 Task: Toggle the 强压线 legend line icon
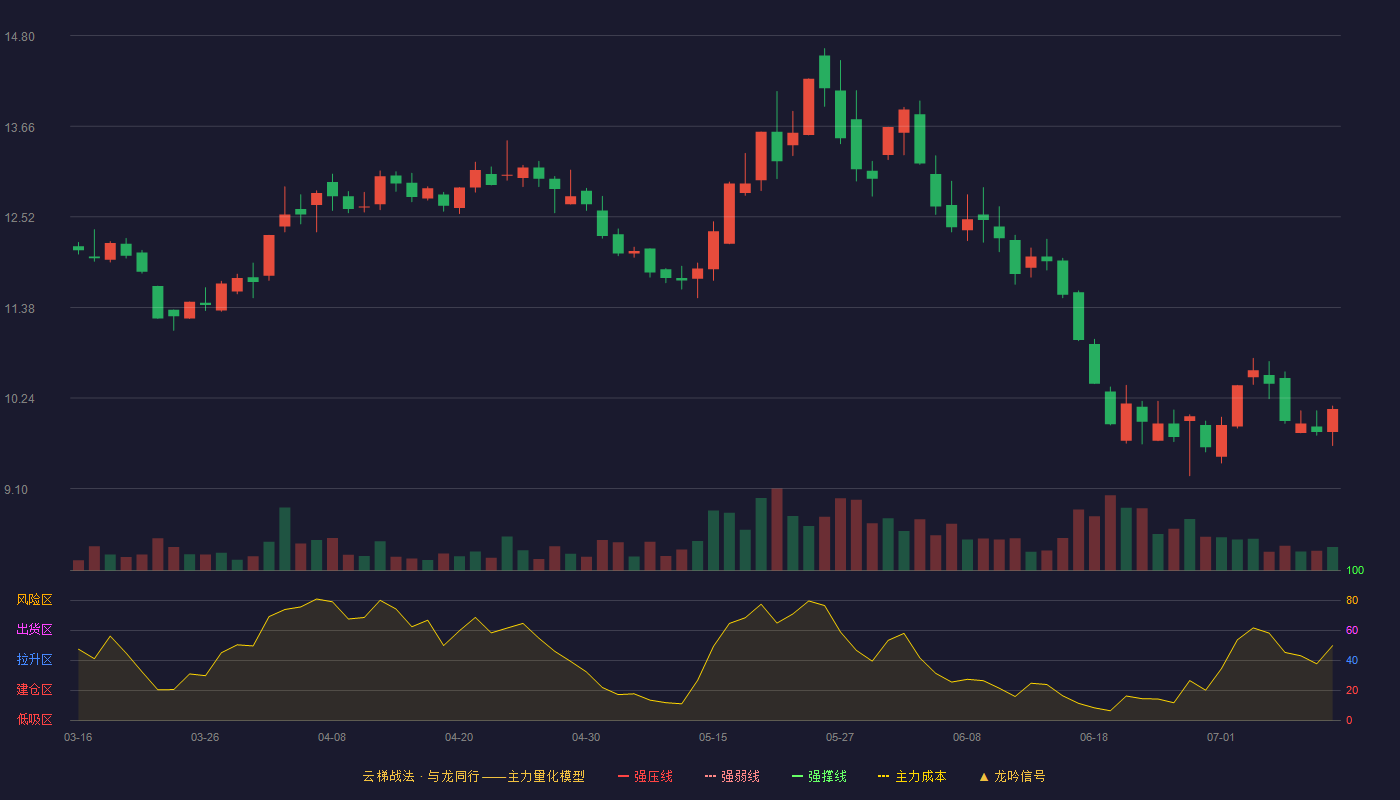[x=624, y=776]
